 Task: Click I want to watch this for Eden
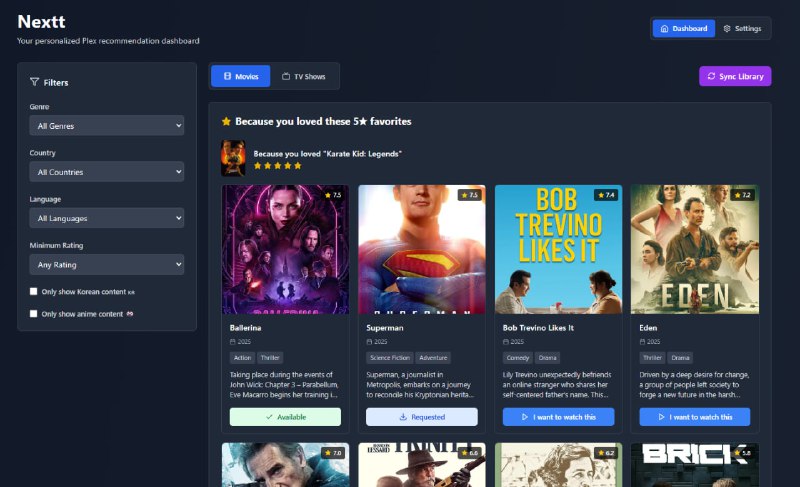click(694, 417)
